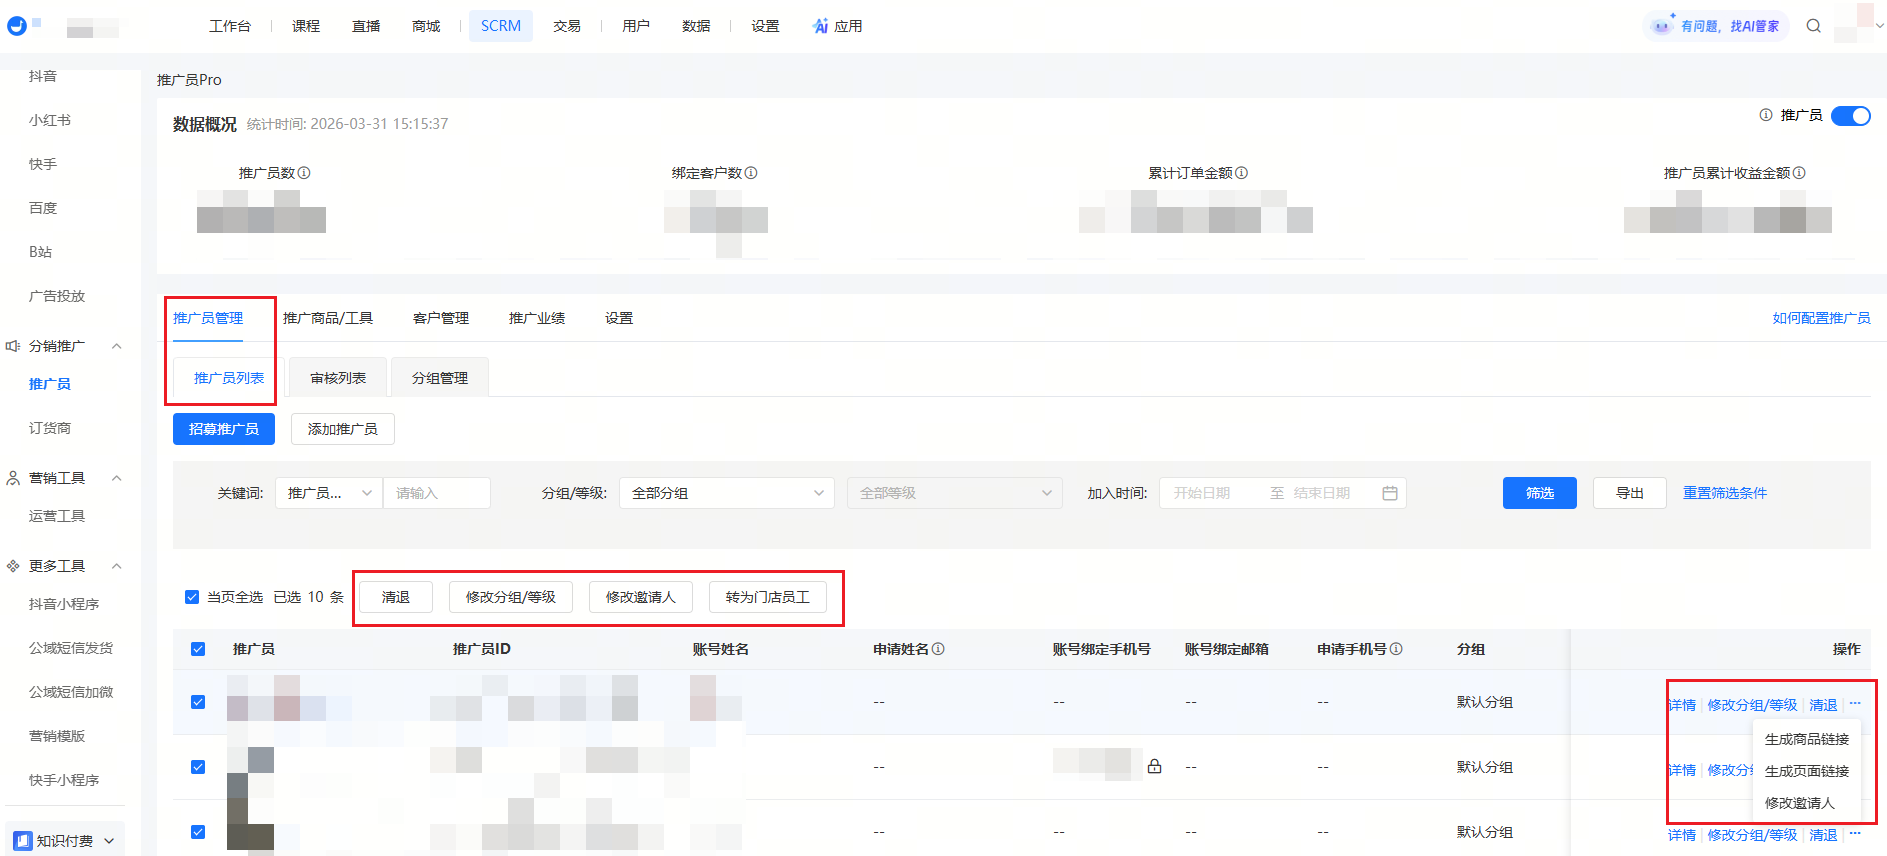Collapse the 营销工具 sidebar section
This screenshot has width=1887, height=856.
coord(117,478)
